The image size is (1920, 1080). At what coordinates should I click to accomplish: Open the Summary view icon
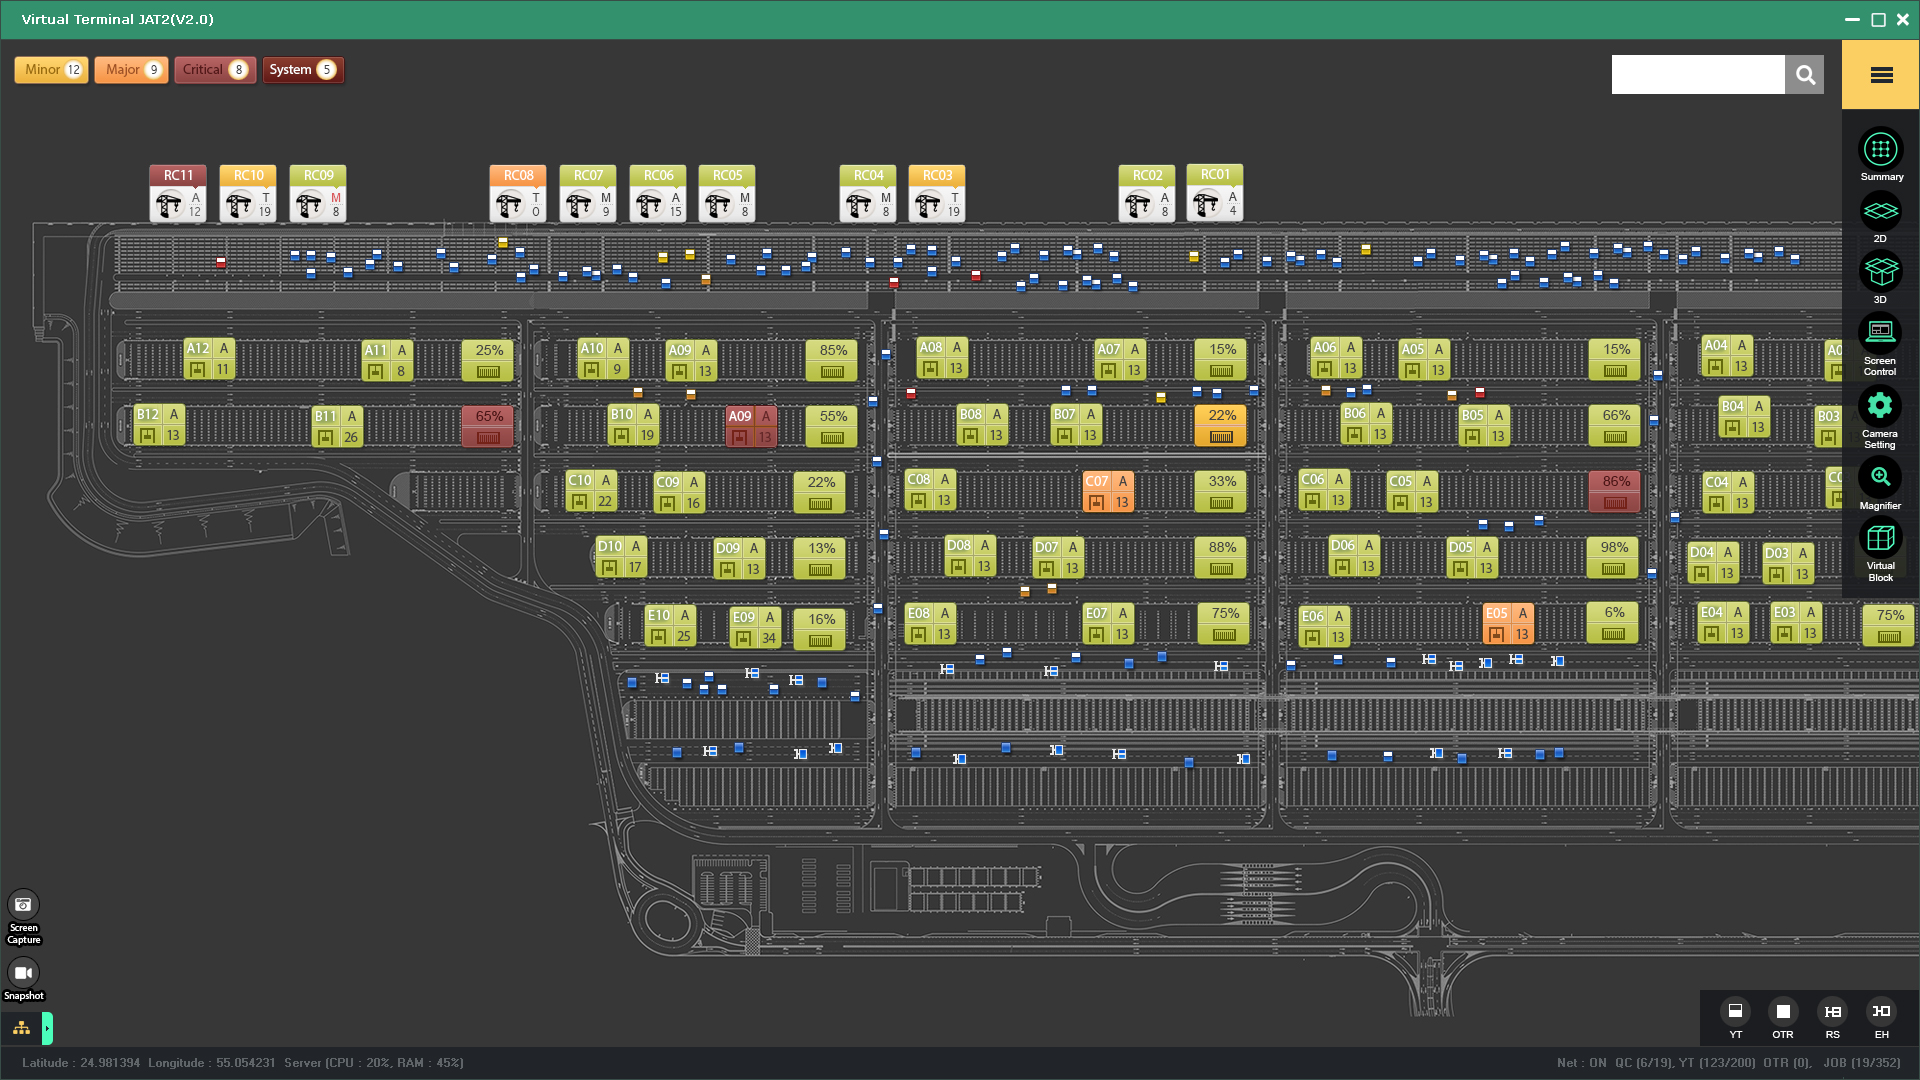coord(1880,150)
